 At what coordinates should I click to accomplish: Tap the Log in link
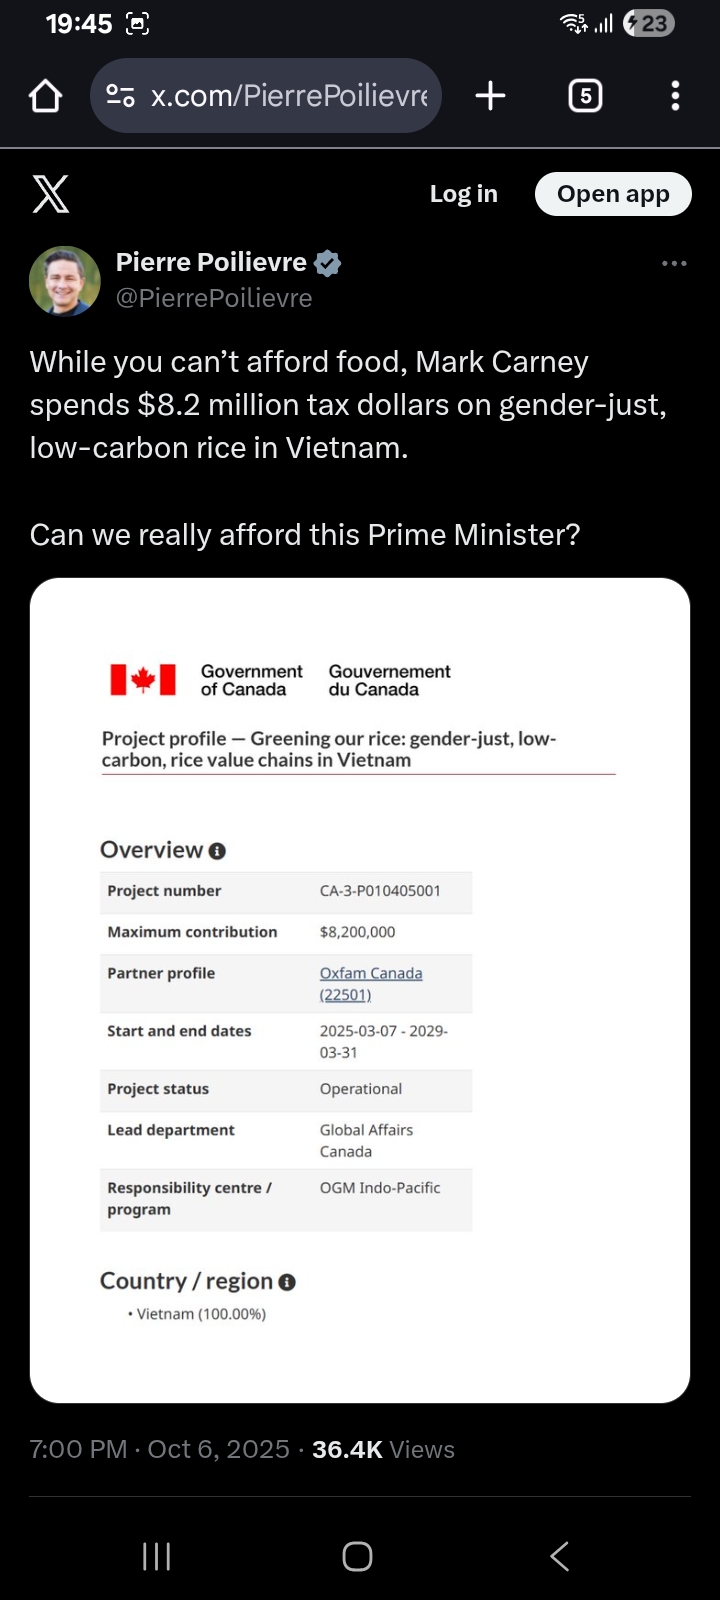tap(463, 194)
